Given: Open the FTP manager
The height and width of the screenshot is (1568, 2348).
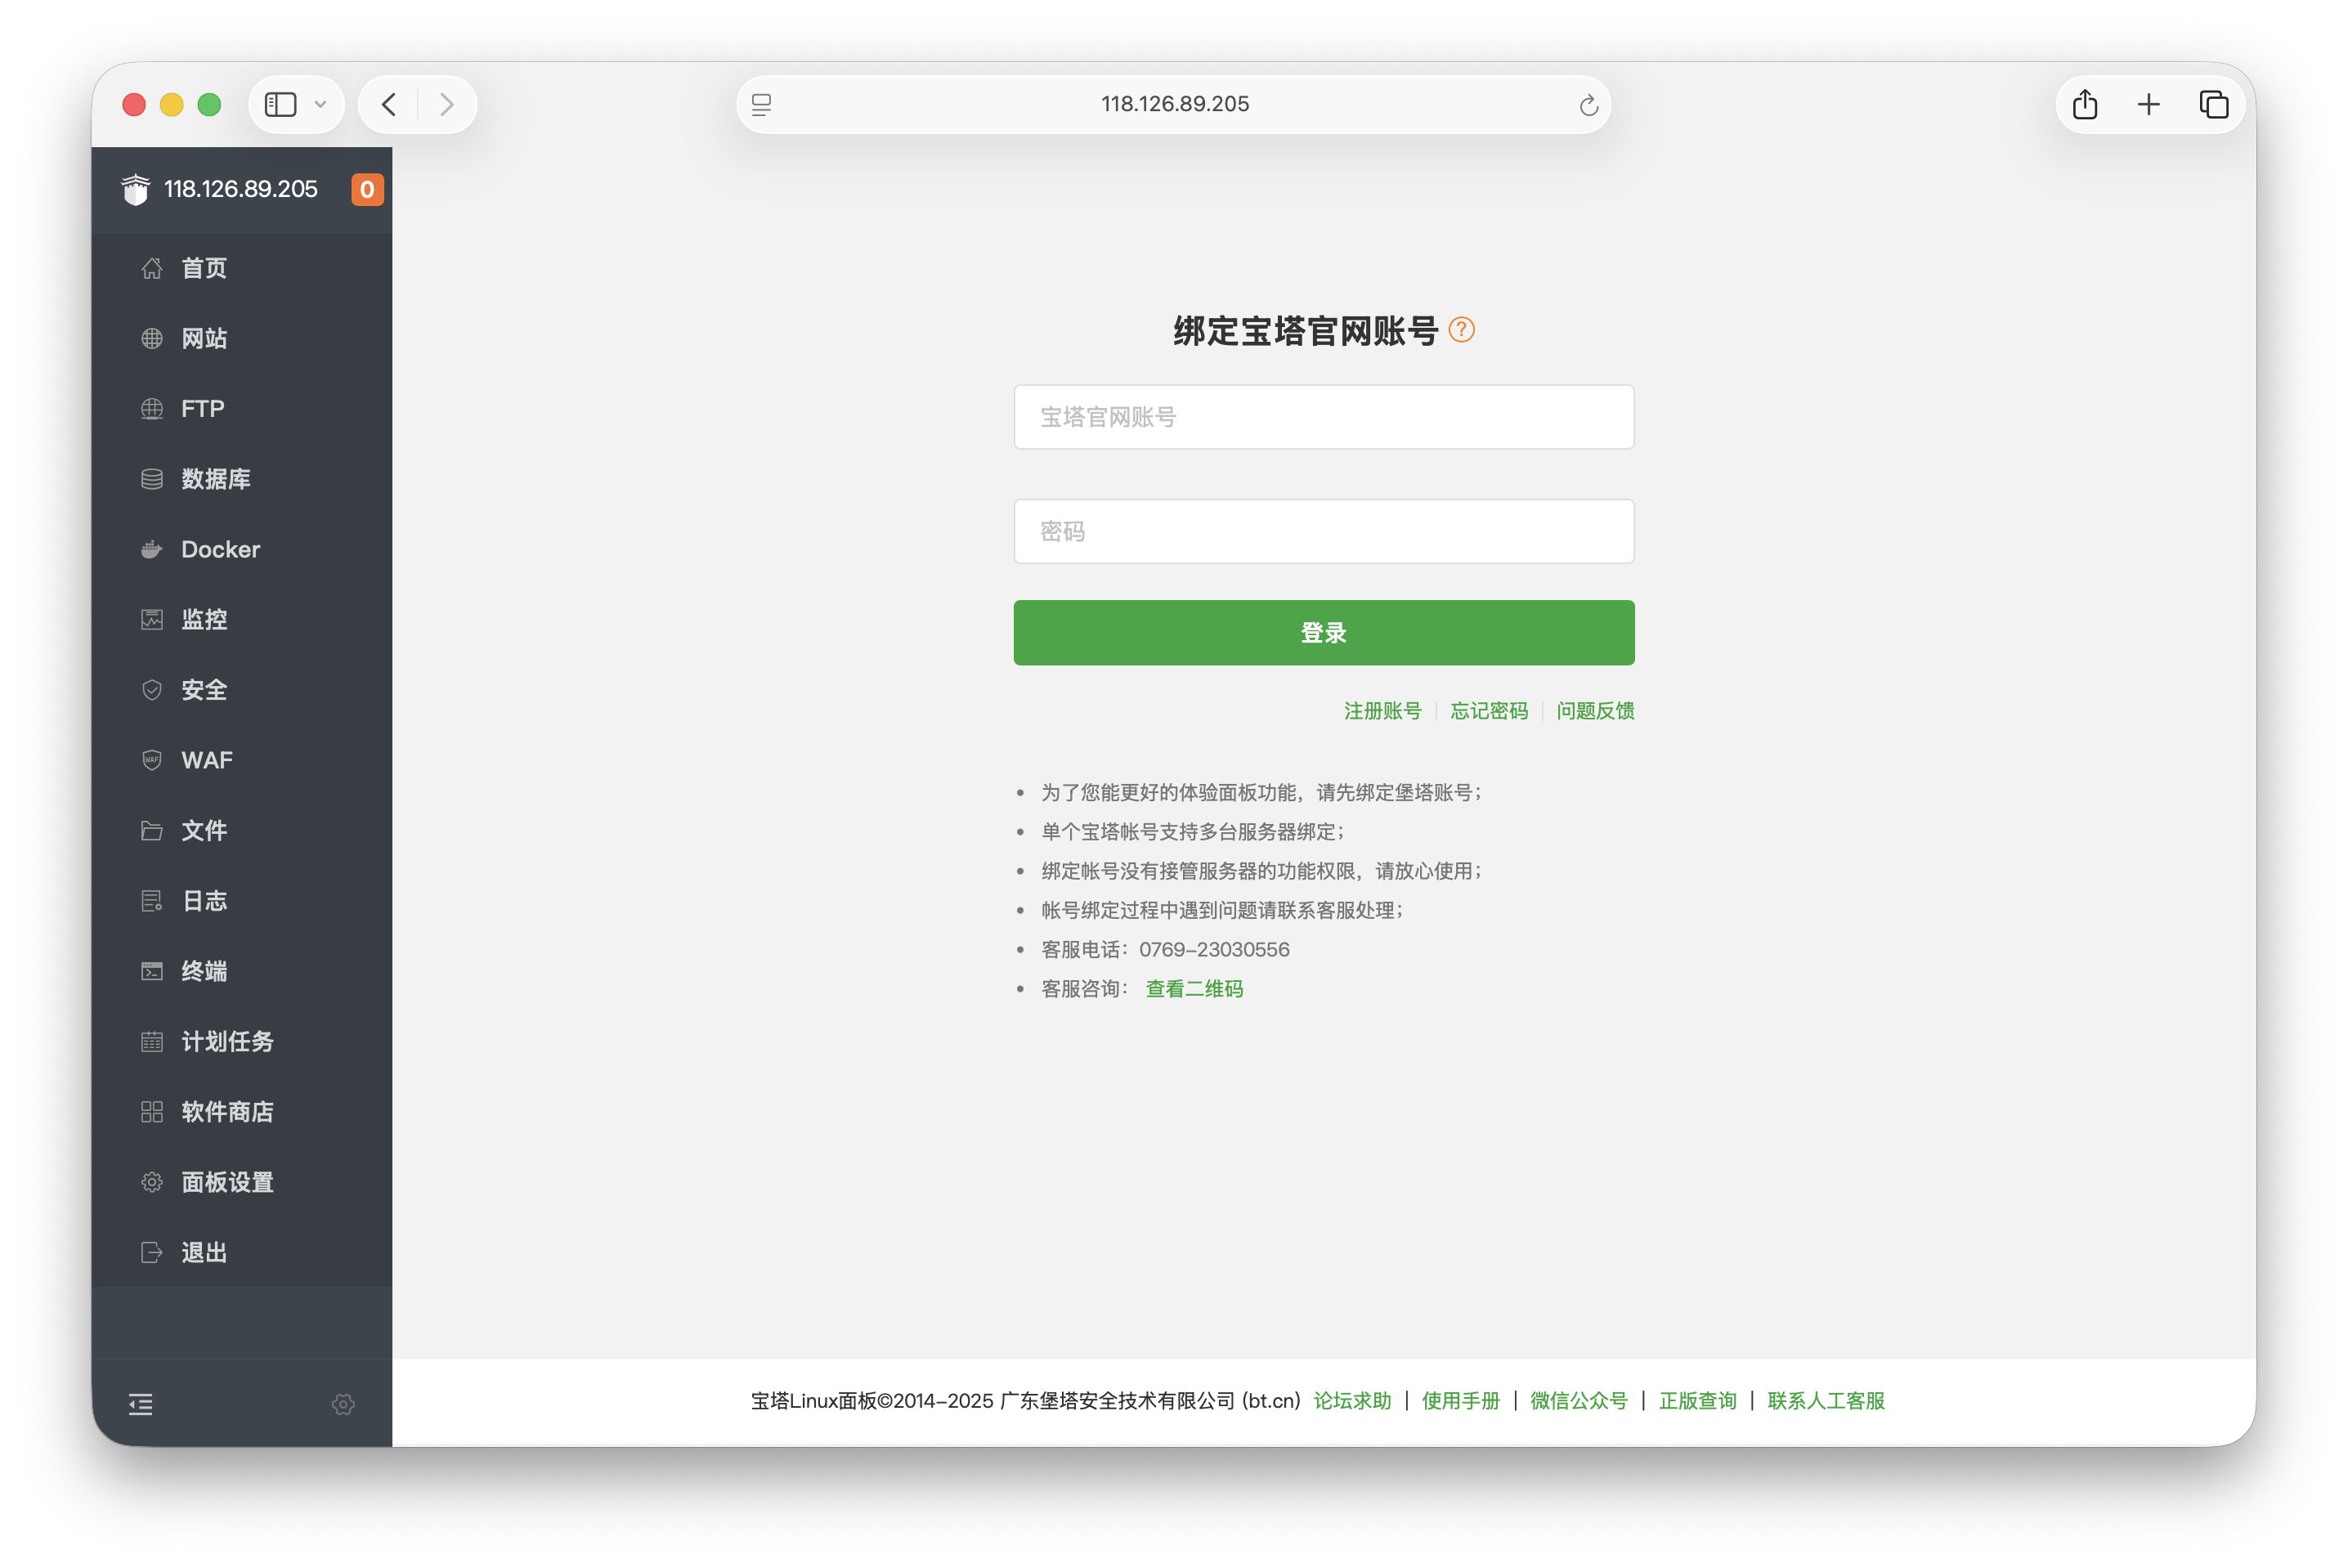Looking at the screenshot, I should pyautogui.click(x=201, y=408).
